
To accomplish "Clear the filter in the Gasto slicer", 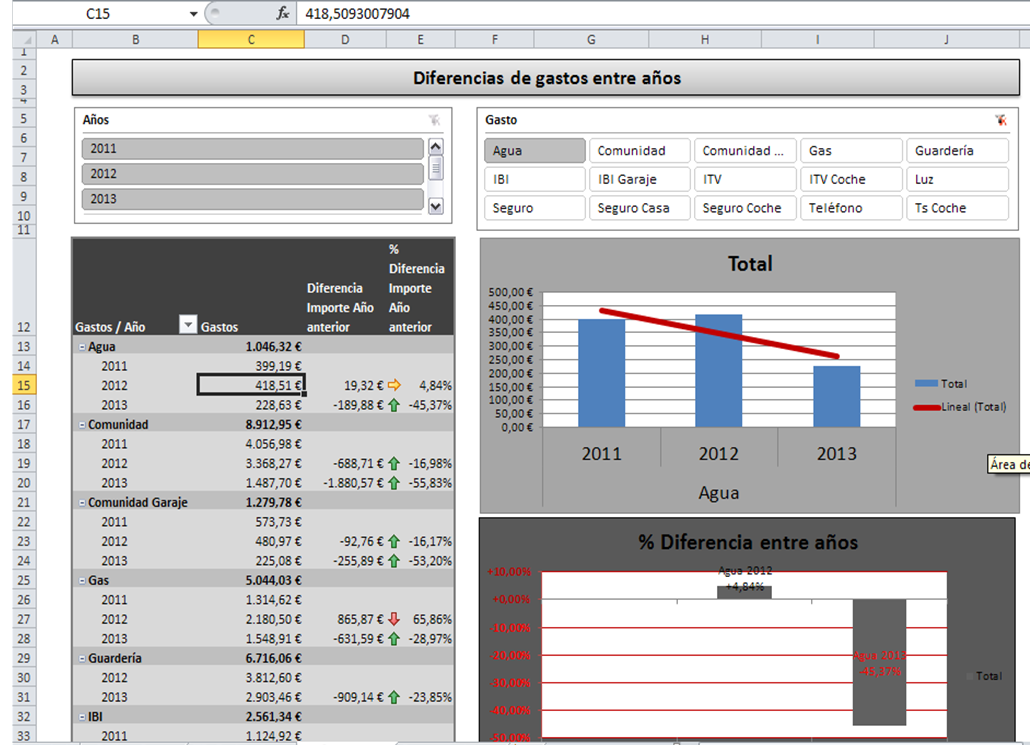I will pos(1000,120).
